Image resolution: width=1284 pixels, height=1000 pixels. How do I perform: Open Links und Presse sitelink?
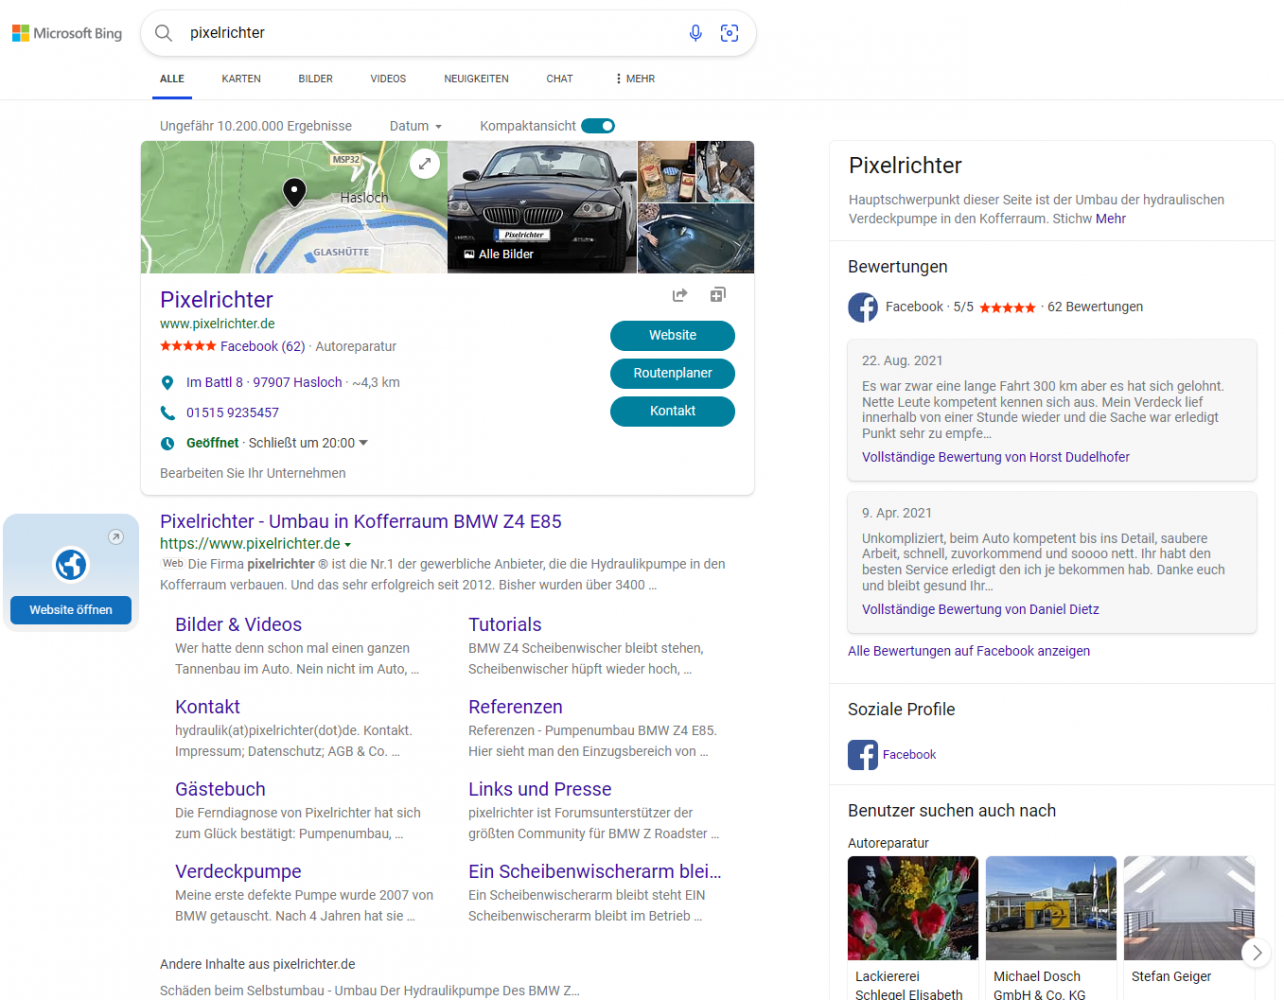(540, 790)
